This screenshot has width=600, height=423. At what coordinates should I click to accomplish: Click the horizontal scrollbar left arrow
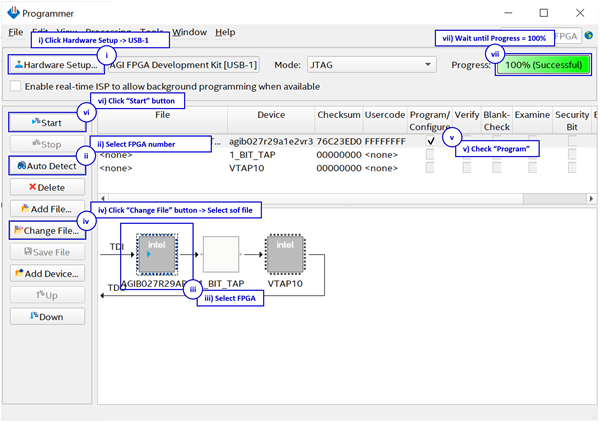tap(103, 198)
